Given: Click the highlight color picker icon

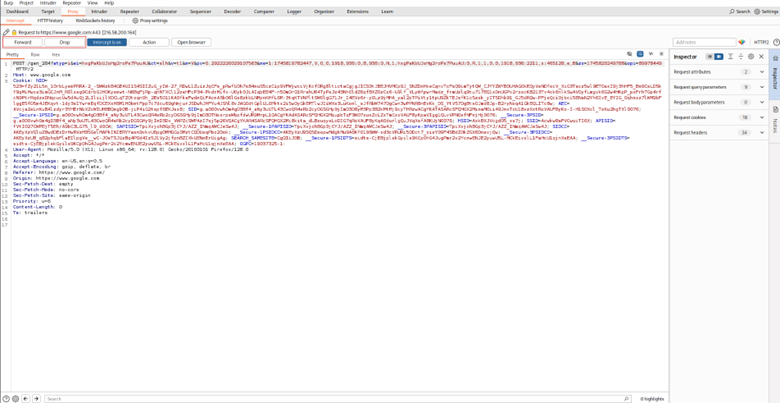Looking at the screenshot, I should [742, 43].
